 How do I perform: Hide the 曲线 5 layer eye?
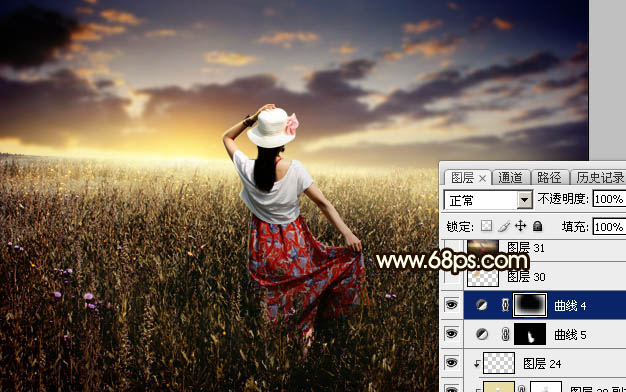452,334
